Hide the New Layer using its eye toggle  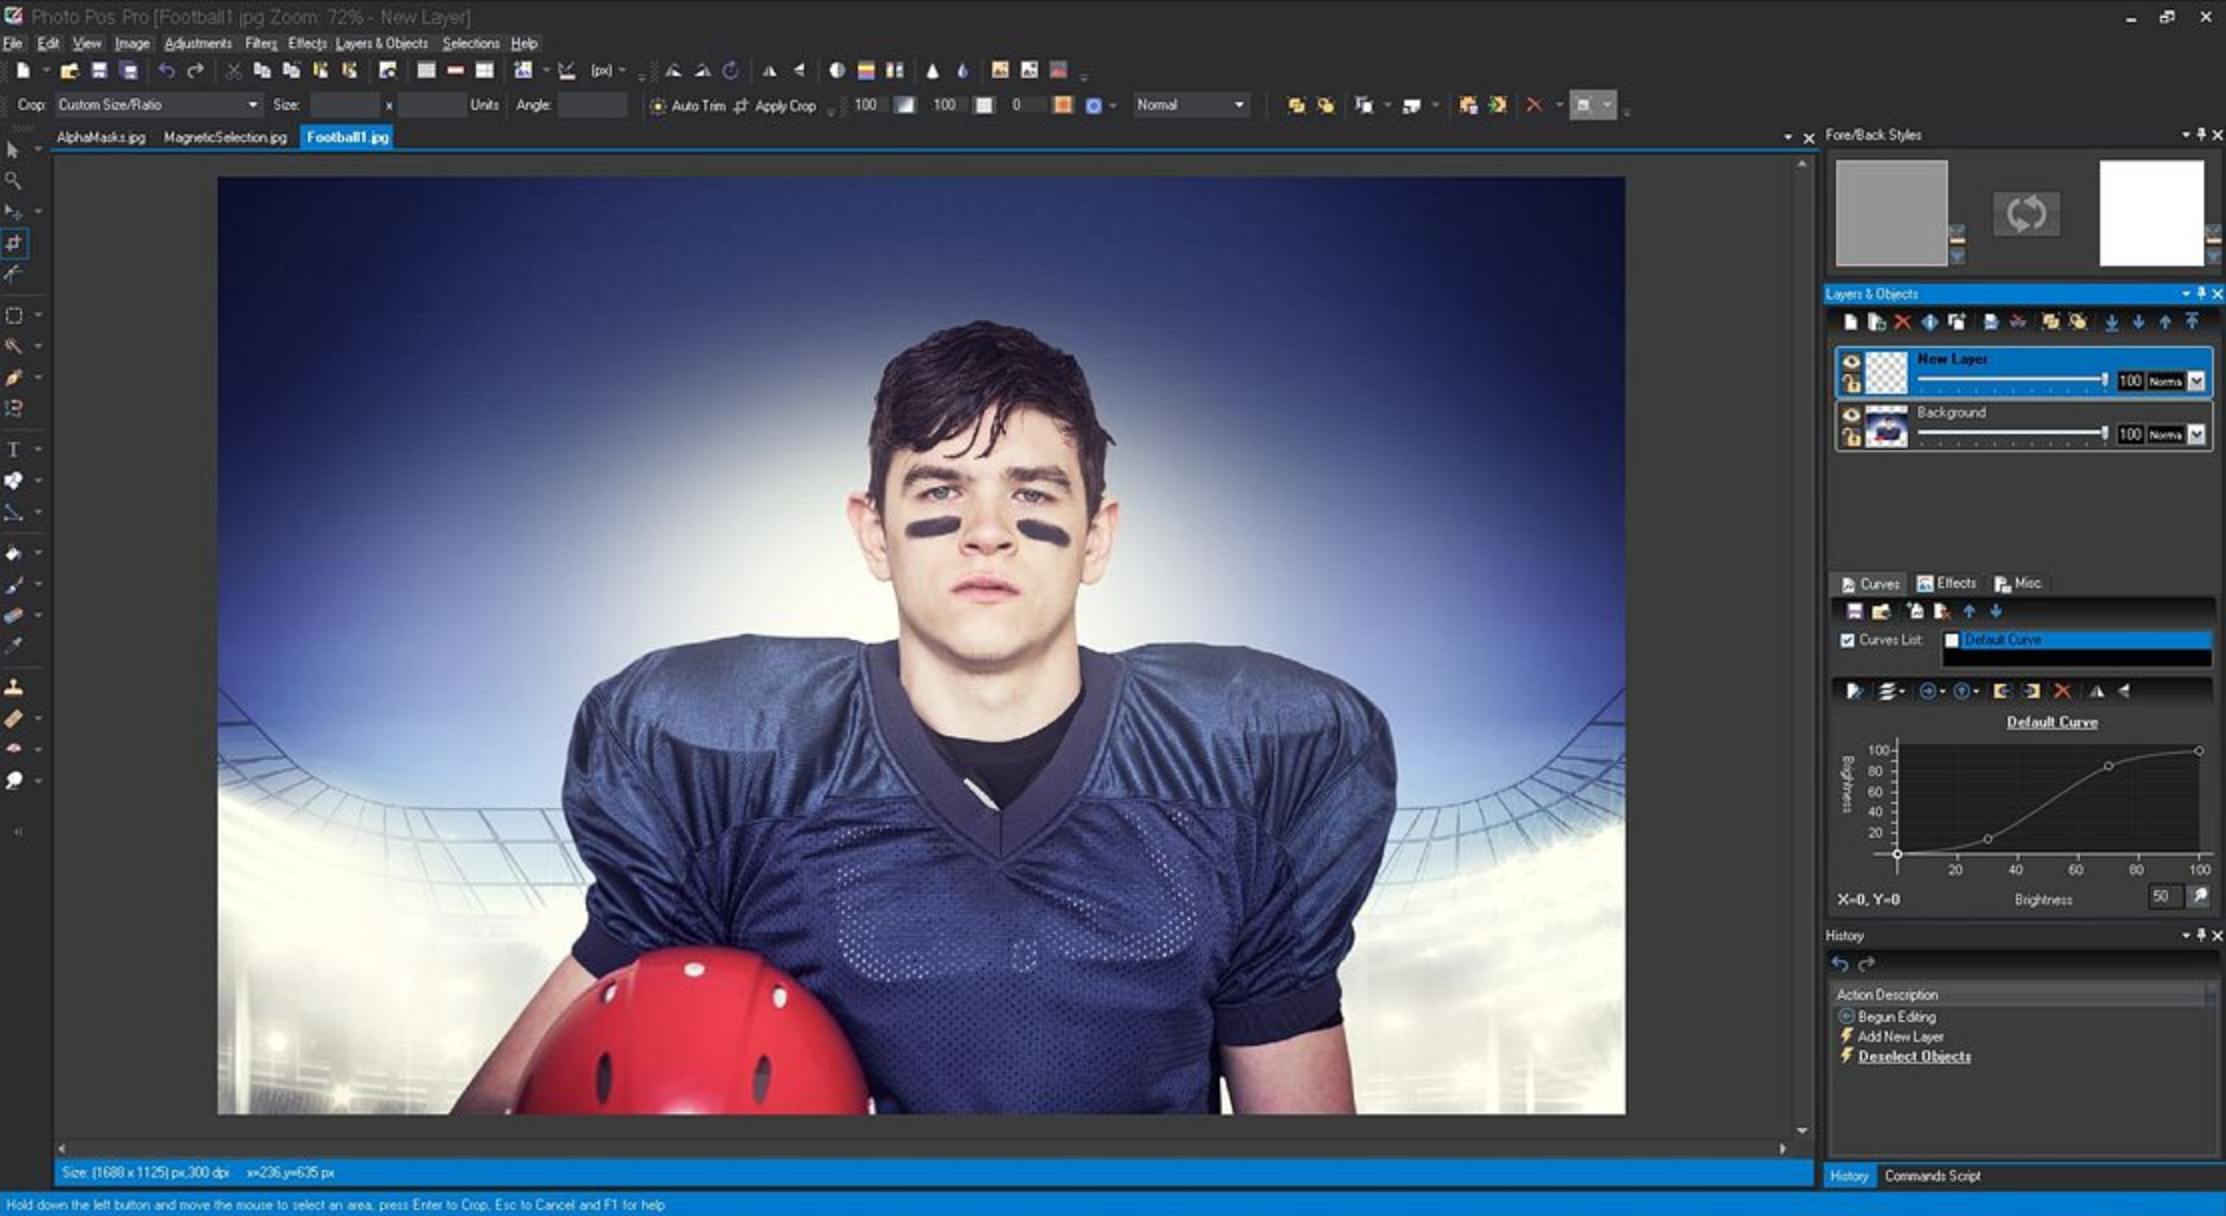coord(1851,362)
